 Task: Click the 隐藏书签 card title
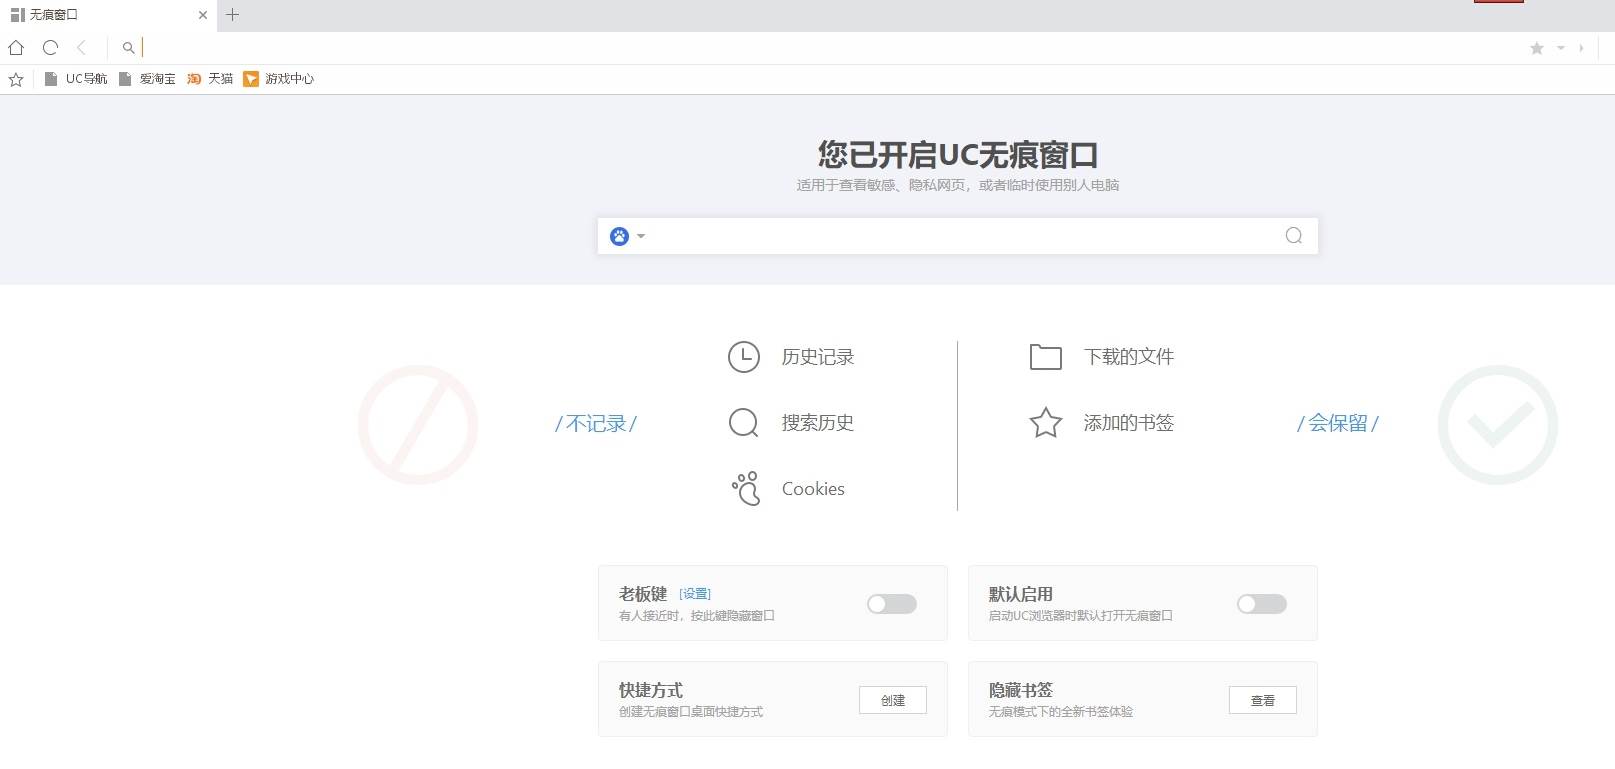pos(1021,690)
